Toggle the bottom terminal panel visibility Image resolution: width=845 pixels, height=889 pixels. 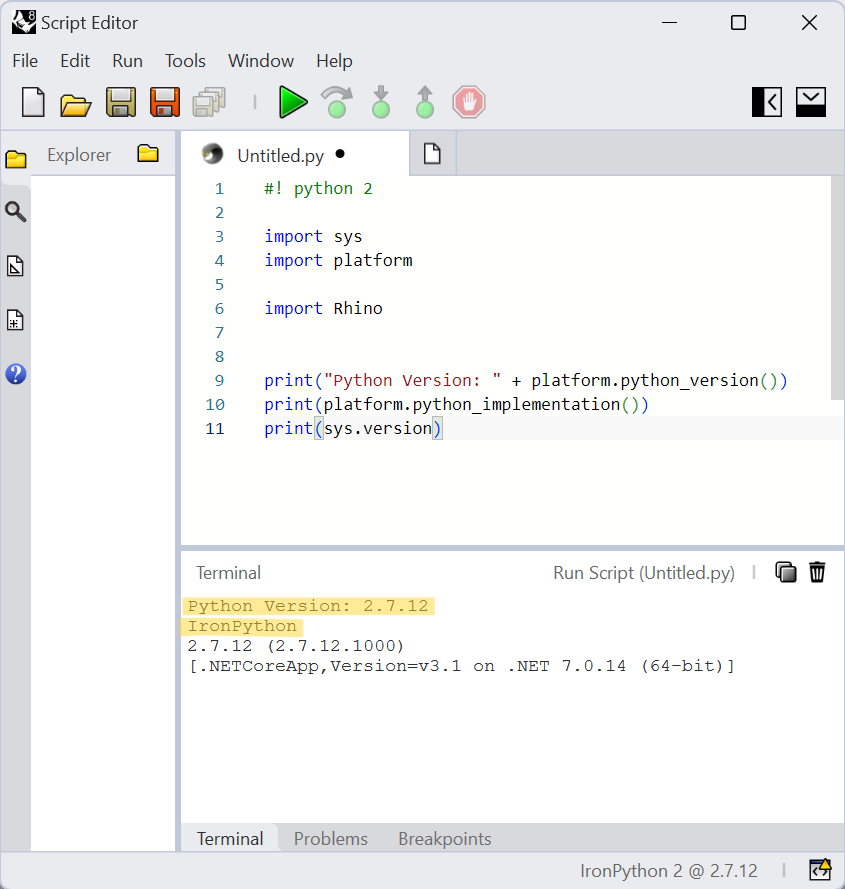tap(811, 102)
